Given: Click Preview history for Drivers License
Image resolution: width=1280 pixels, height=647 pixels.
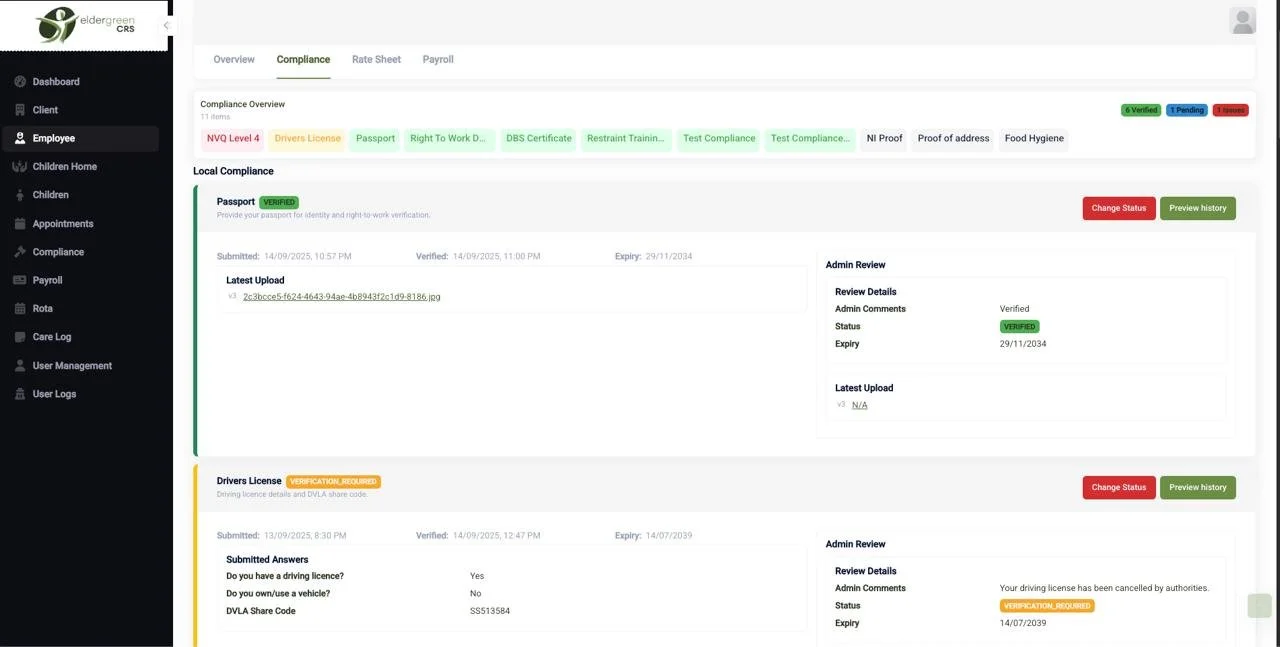Looking at the screenshot, I should coord(1198,487).
